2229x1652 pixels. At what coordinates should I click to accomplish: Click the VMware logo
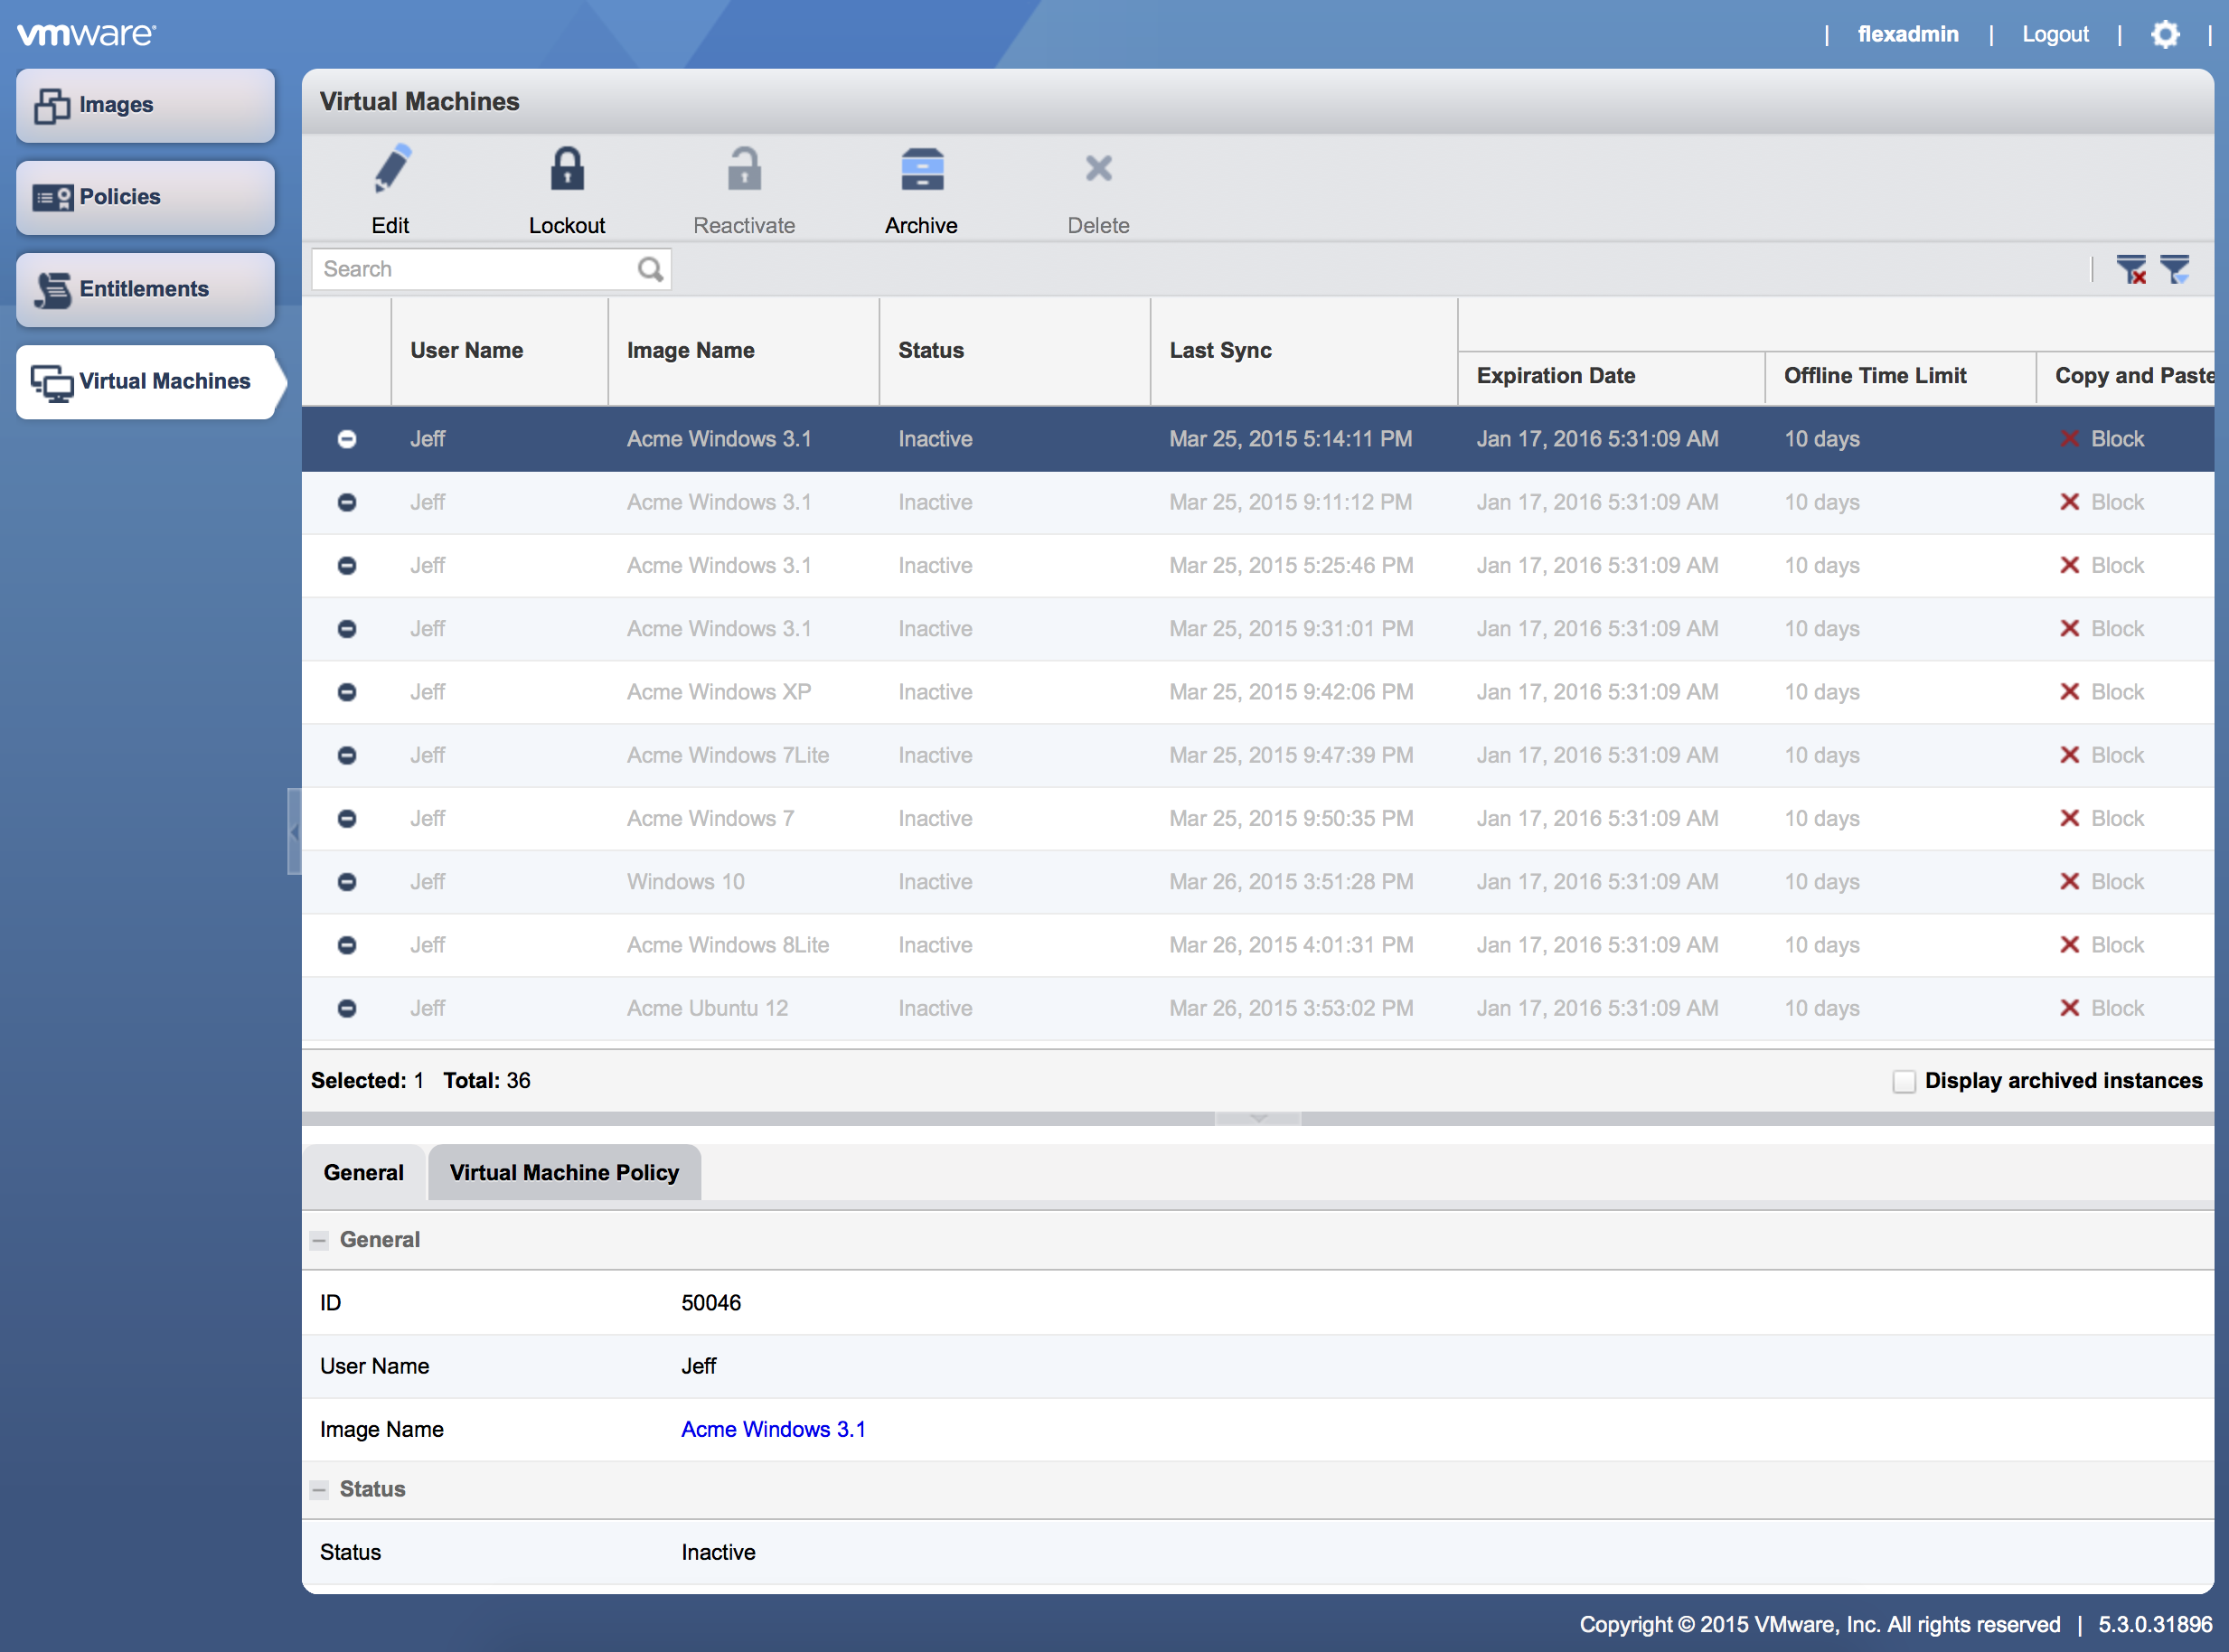pos(86,34)
